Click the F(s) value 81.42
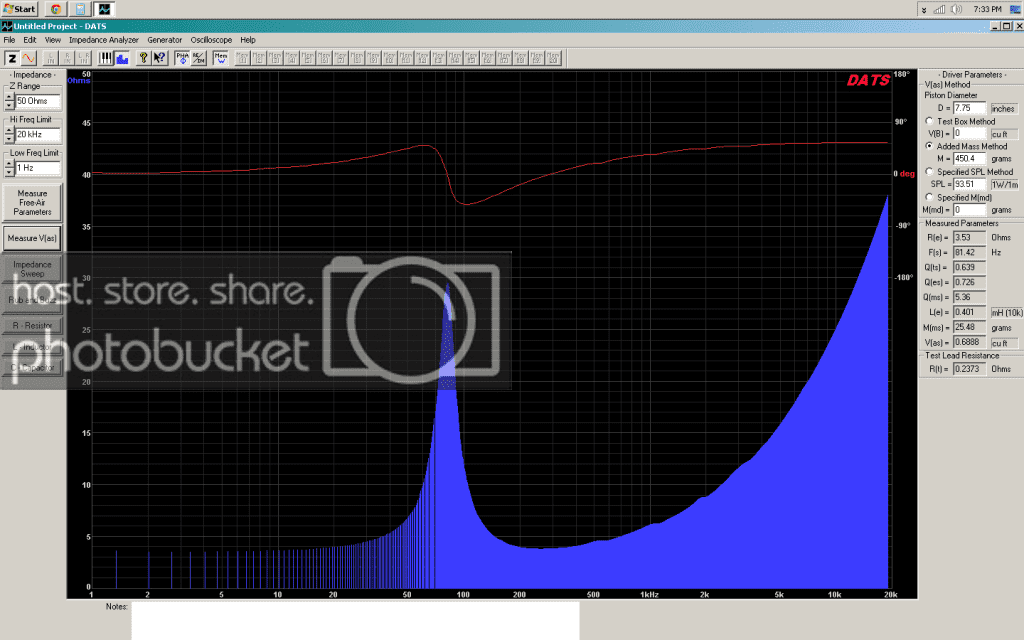Viewport: 1024px width, 640px height. 969,253
